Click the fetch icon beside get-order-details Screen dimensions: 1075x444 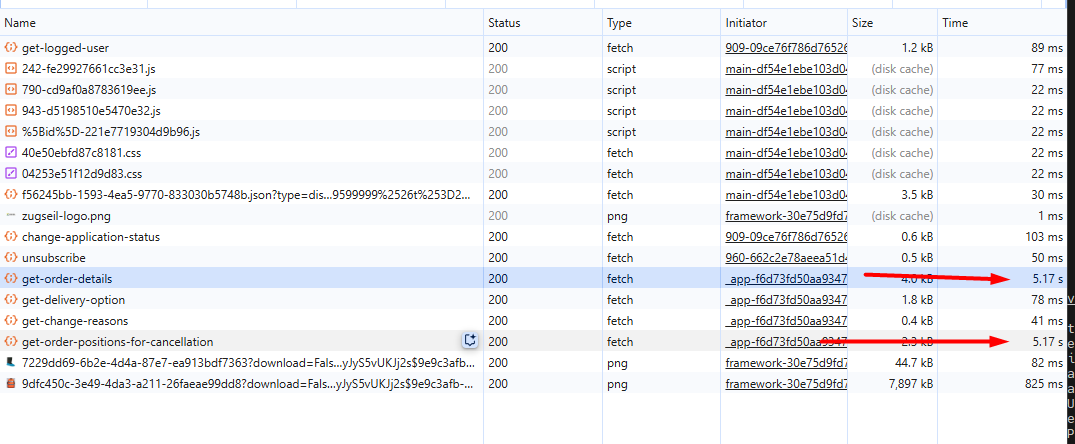click(x=11, y=279)
